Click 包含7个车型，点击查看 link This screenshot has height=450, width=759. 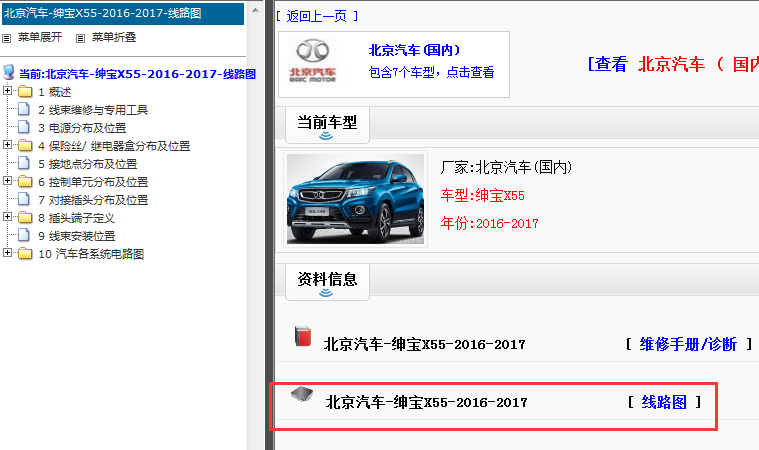431,73
